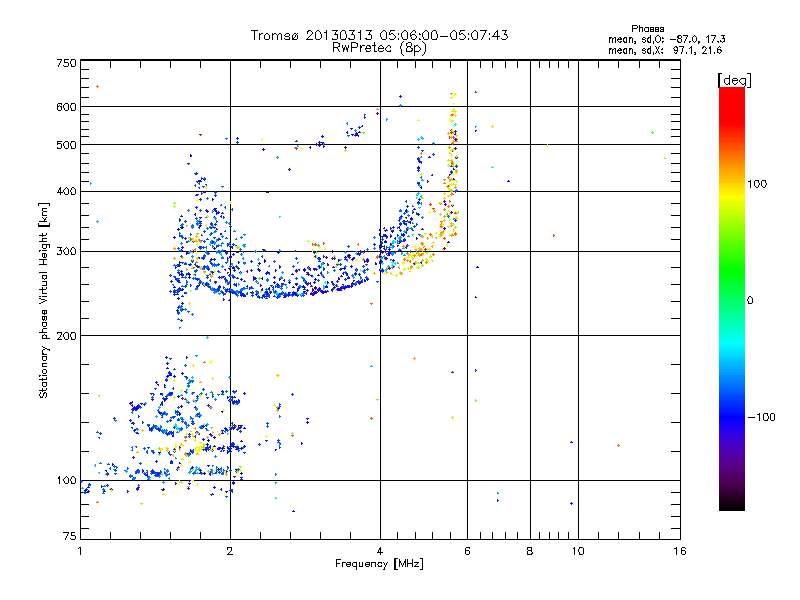Click the frequency axis tick label "2"
This screenshot has height=600, width=800.
[x=230, y=551]
